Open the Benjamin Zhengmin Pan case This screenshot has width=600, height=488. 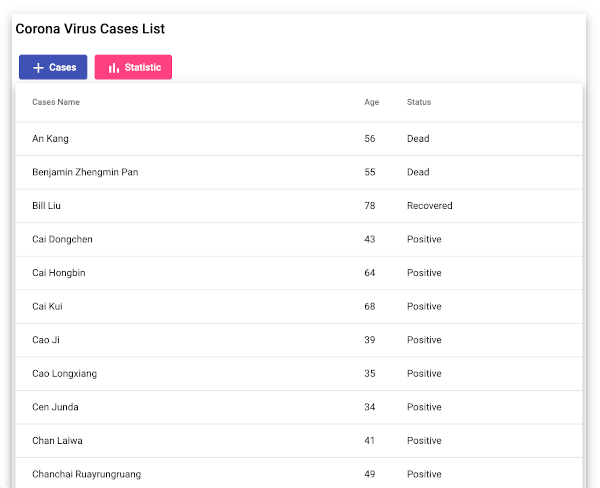click(299, 172)
